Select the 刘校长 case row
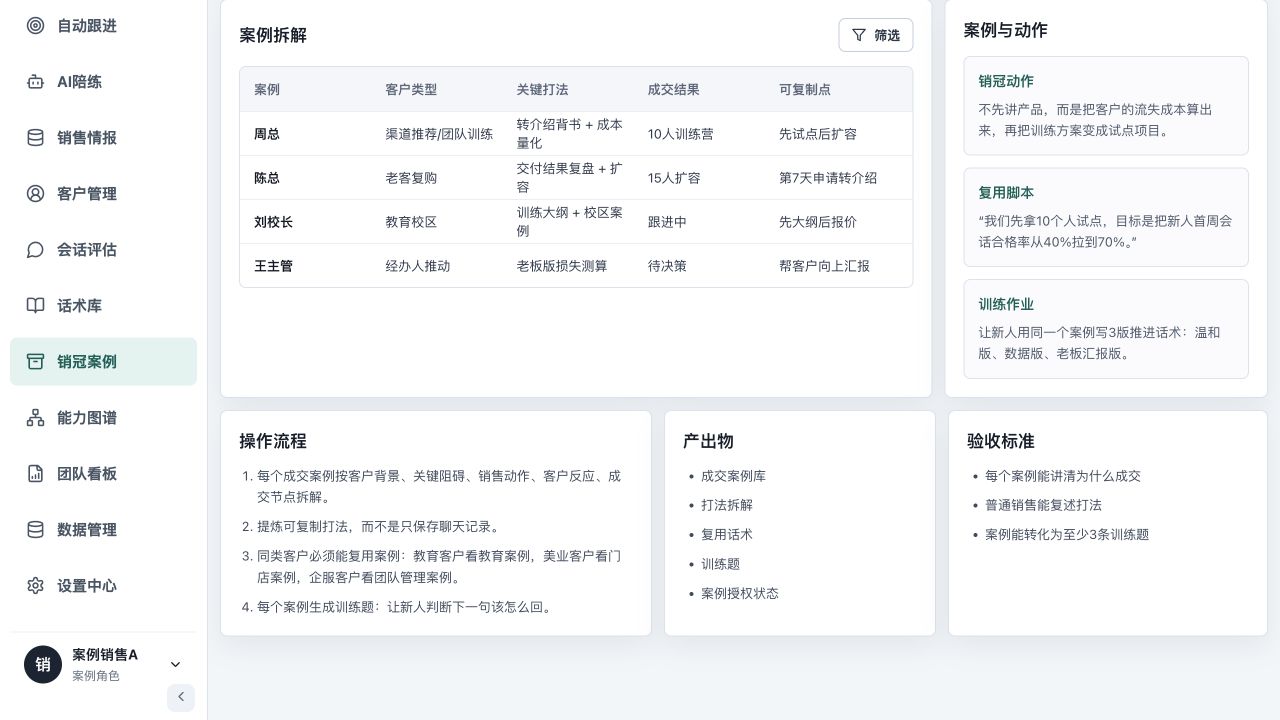1280x720 pixels. point(576,222)
